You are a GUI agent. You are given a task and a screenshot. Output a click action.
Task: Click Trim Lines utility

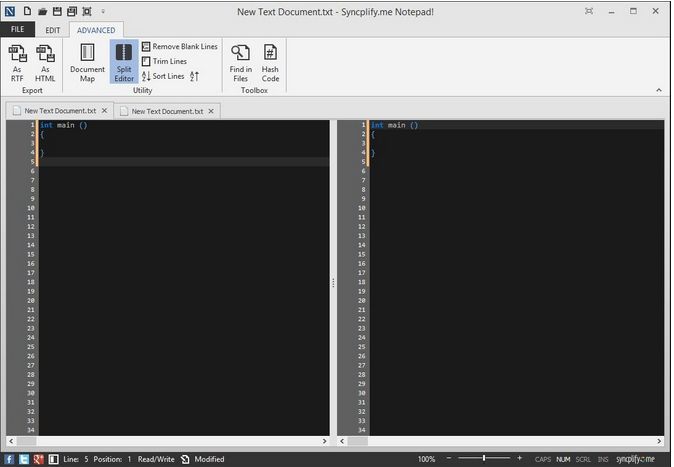pos(164,61)
